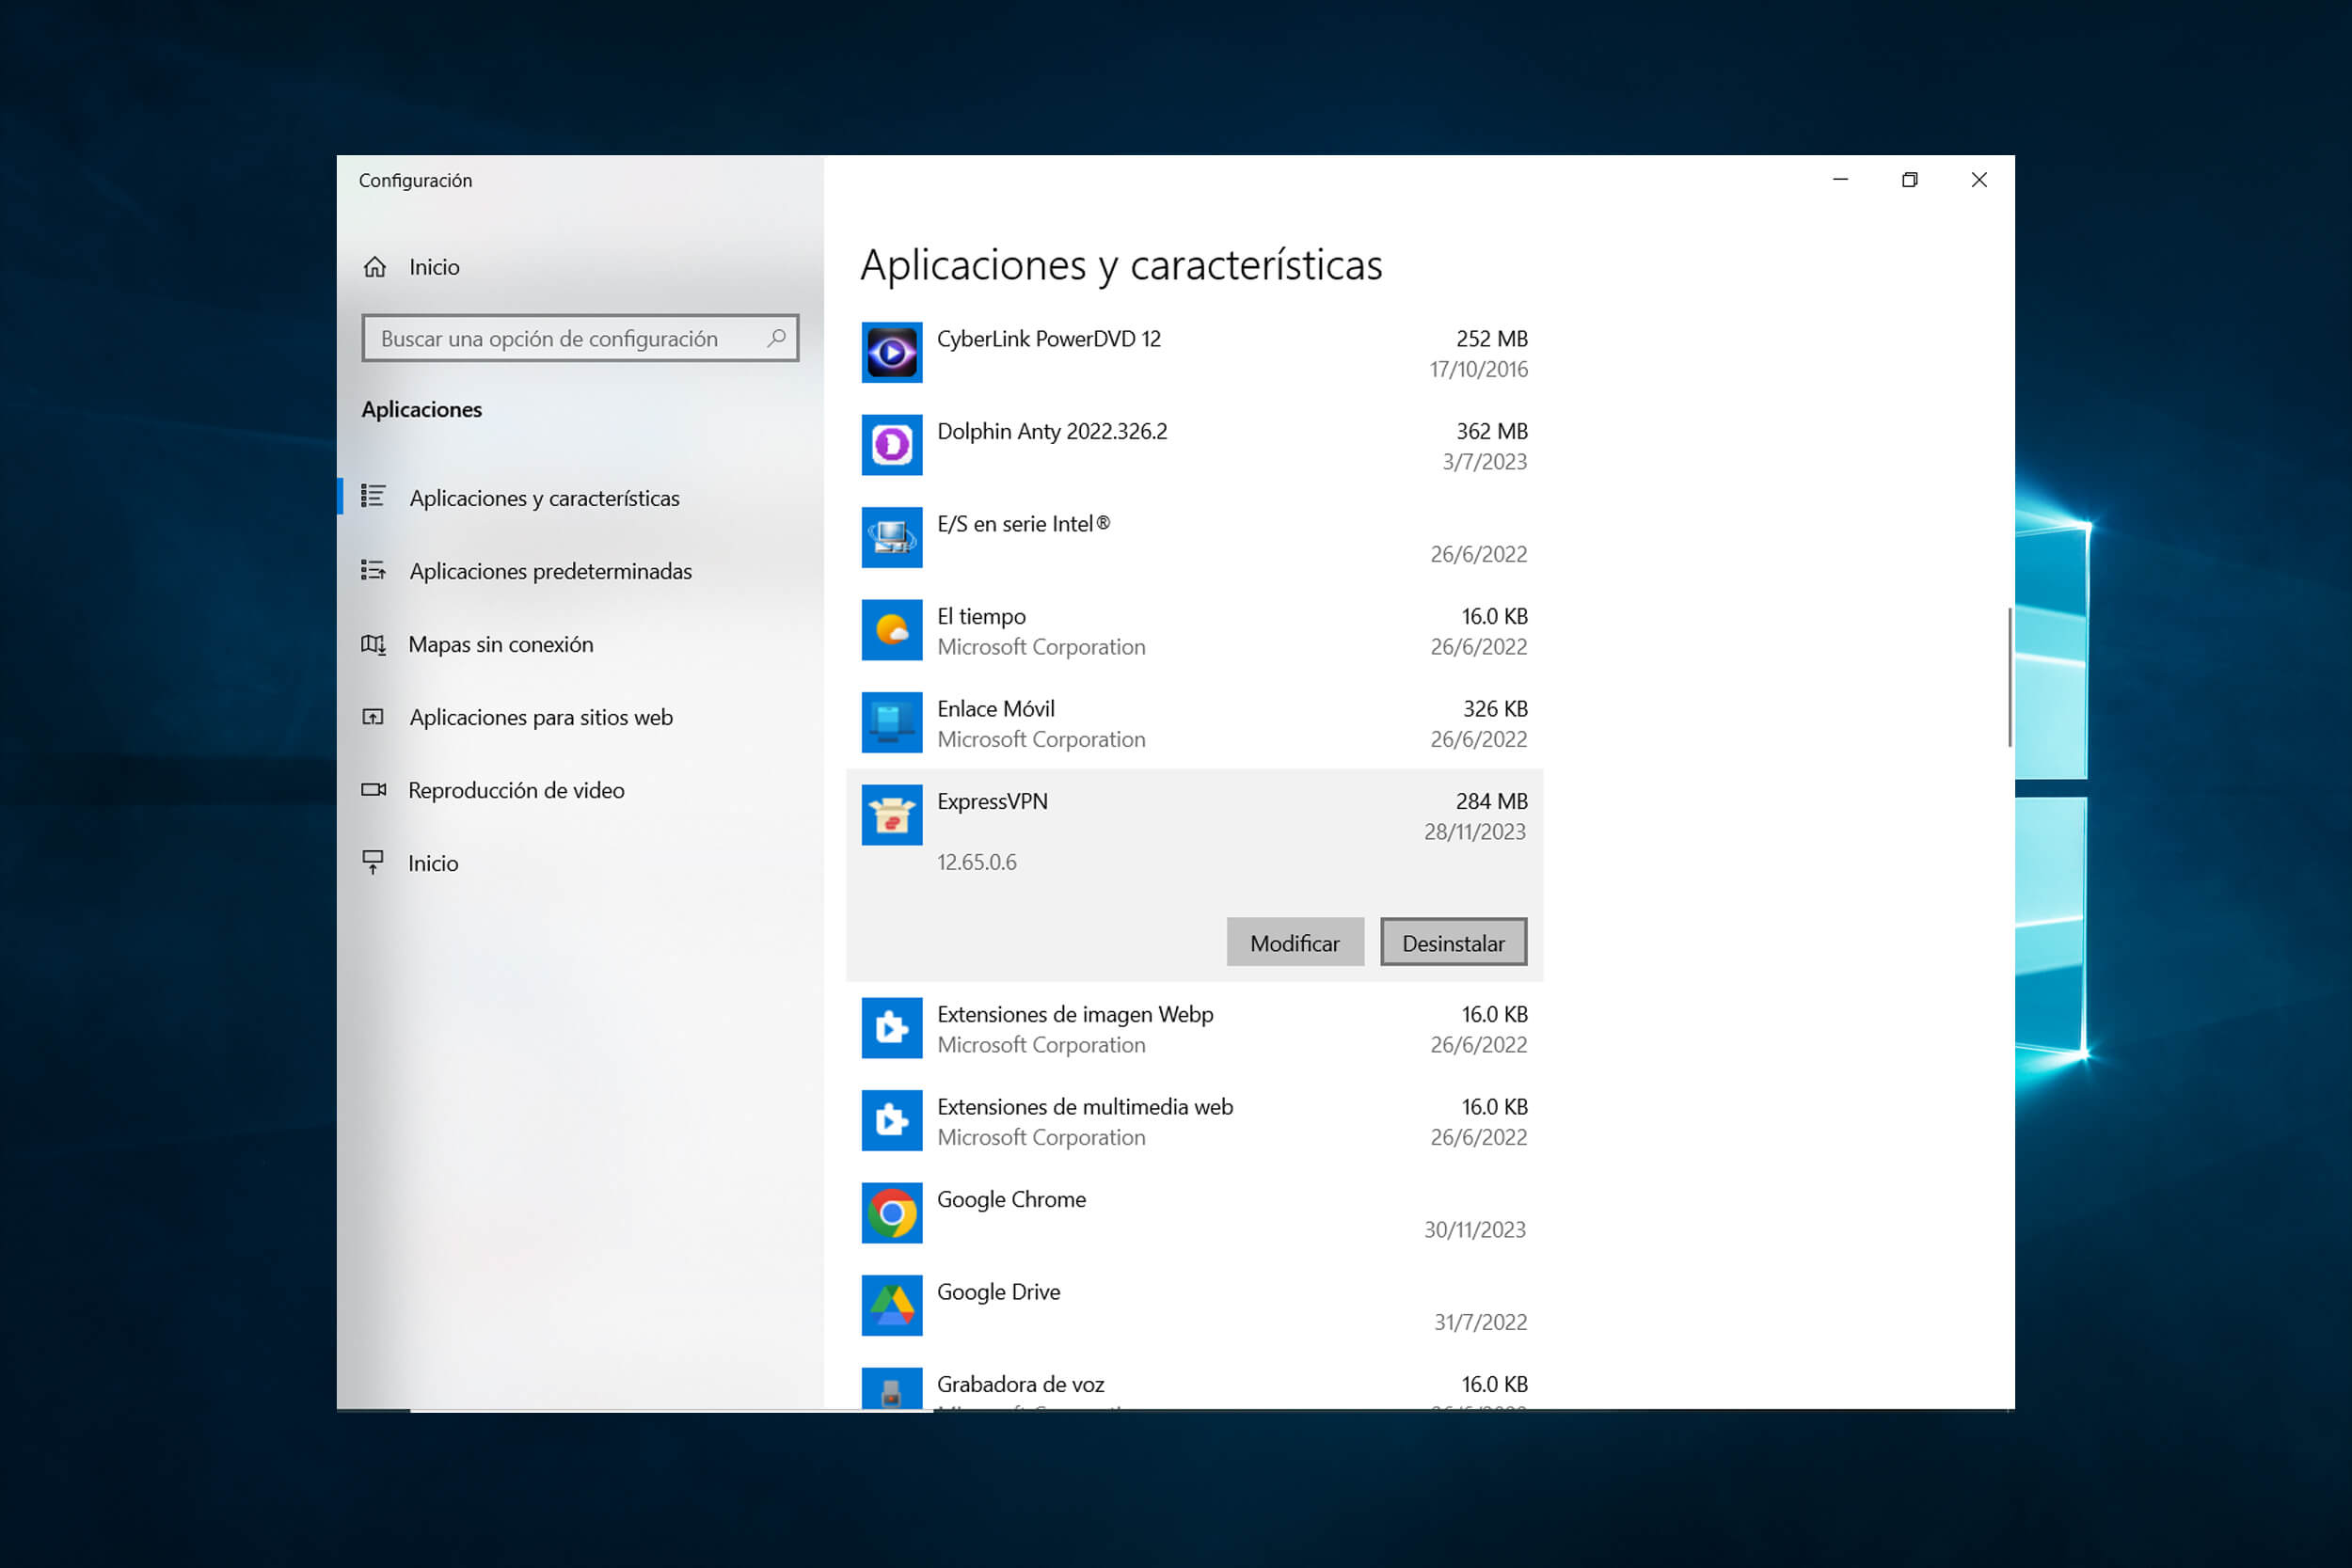The image size is (2352, 1568).
Task: Select the Extensiones de multimedia web name
Action: (1085, 1107)
